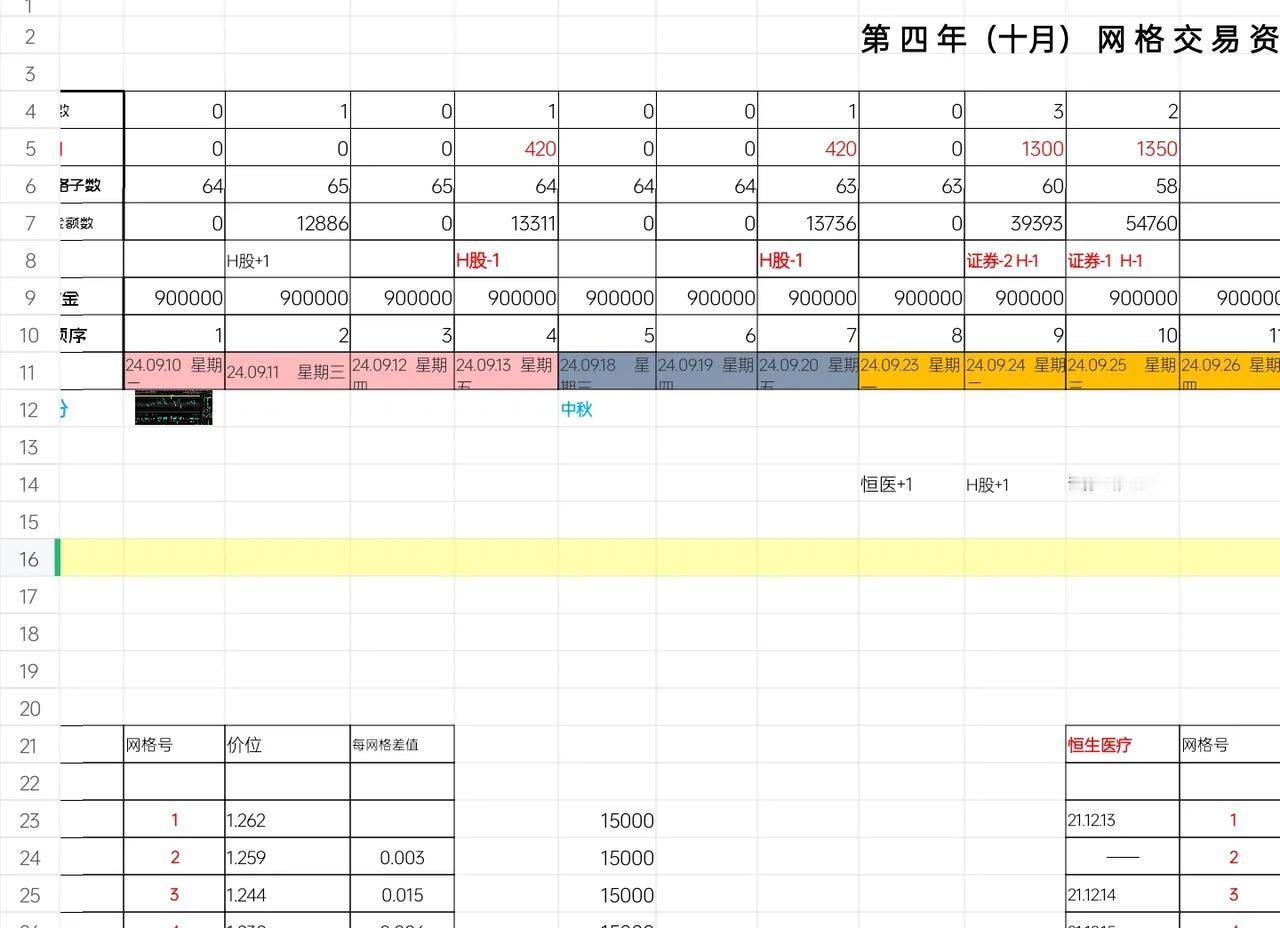This screenshot has height=928, width=1280.
Task: Select the difference value 0.015
Action: click(x=402, y=895)
